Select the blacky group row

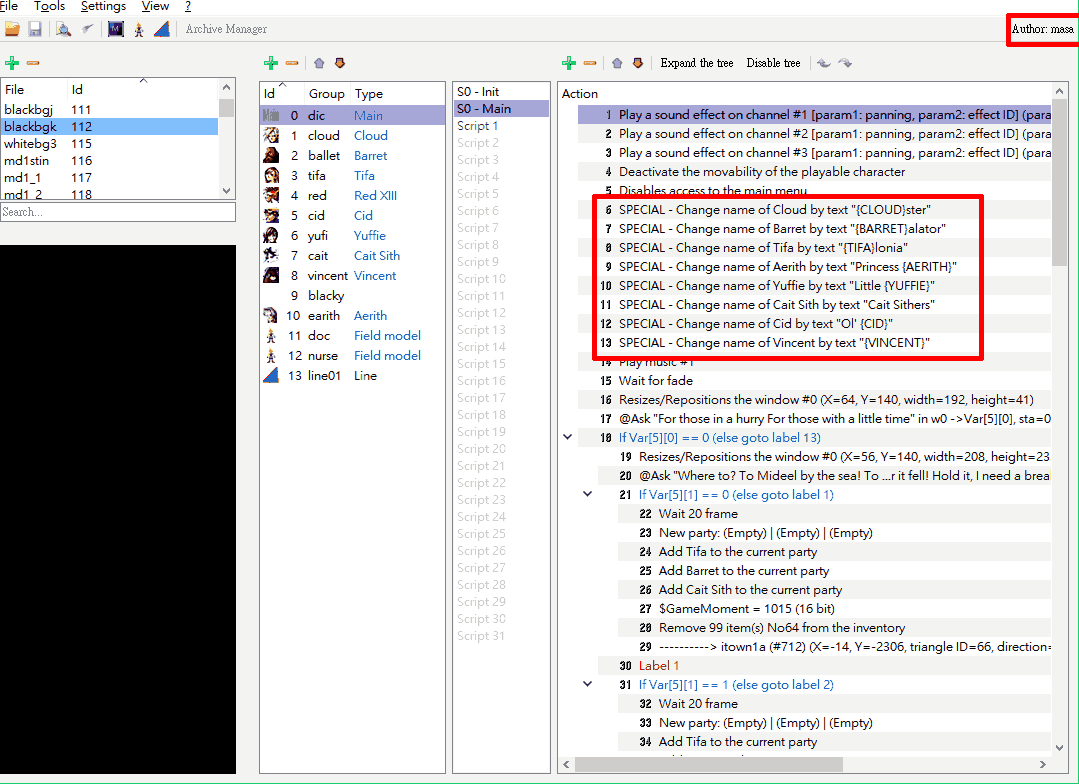pyautogui.click(x=352, y=295)
